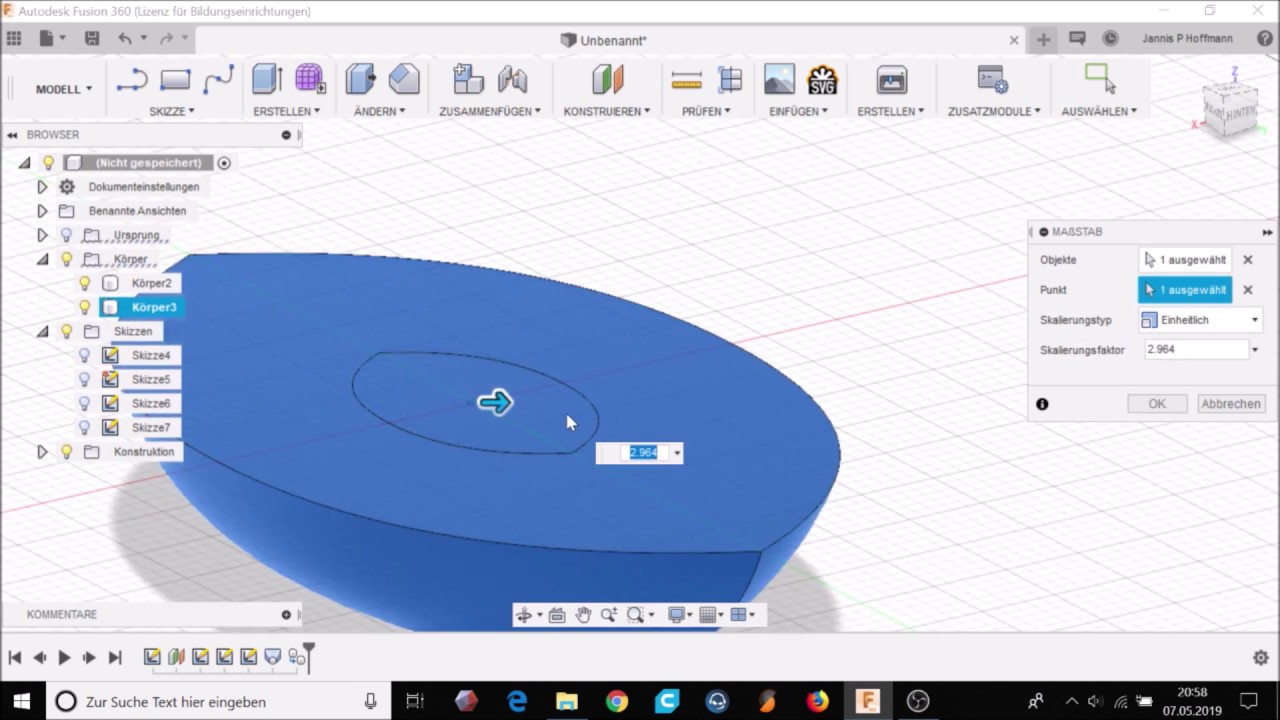Toggle visibility bulb of Skizze4

(x=85, y=355)
